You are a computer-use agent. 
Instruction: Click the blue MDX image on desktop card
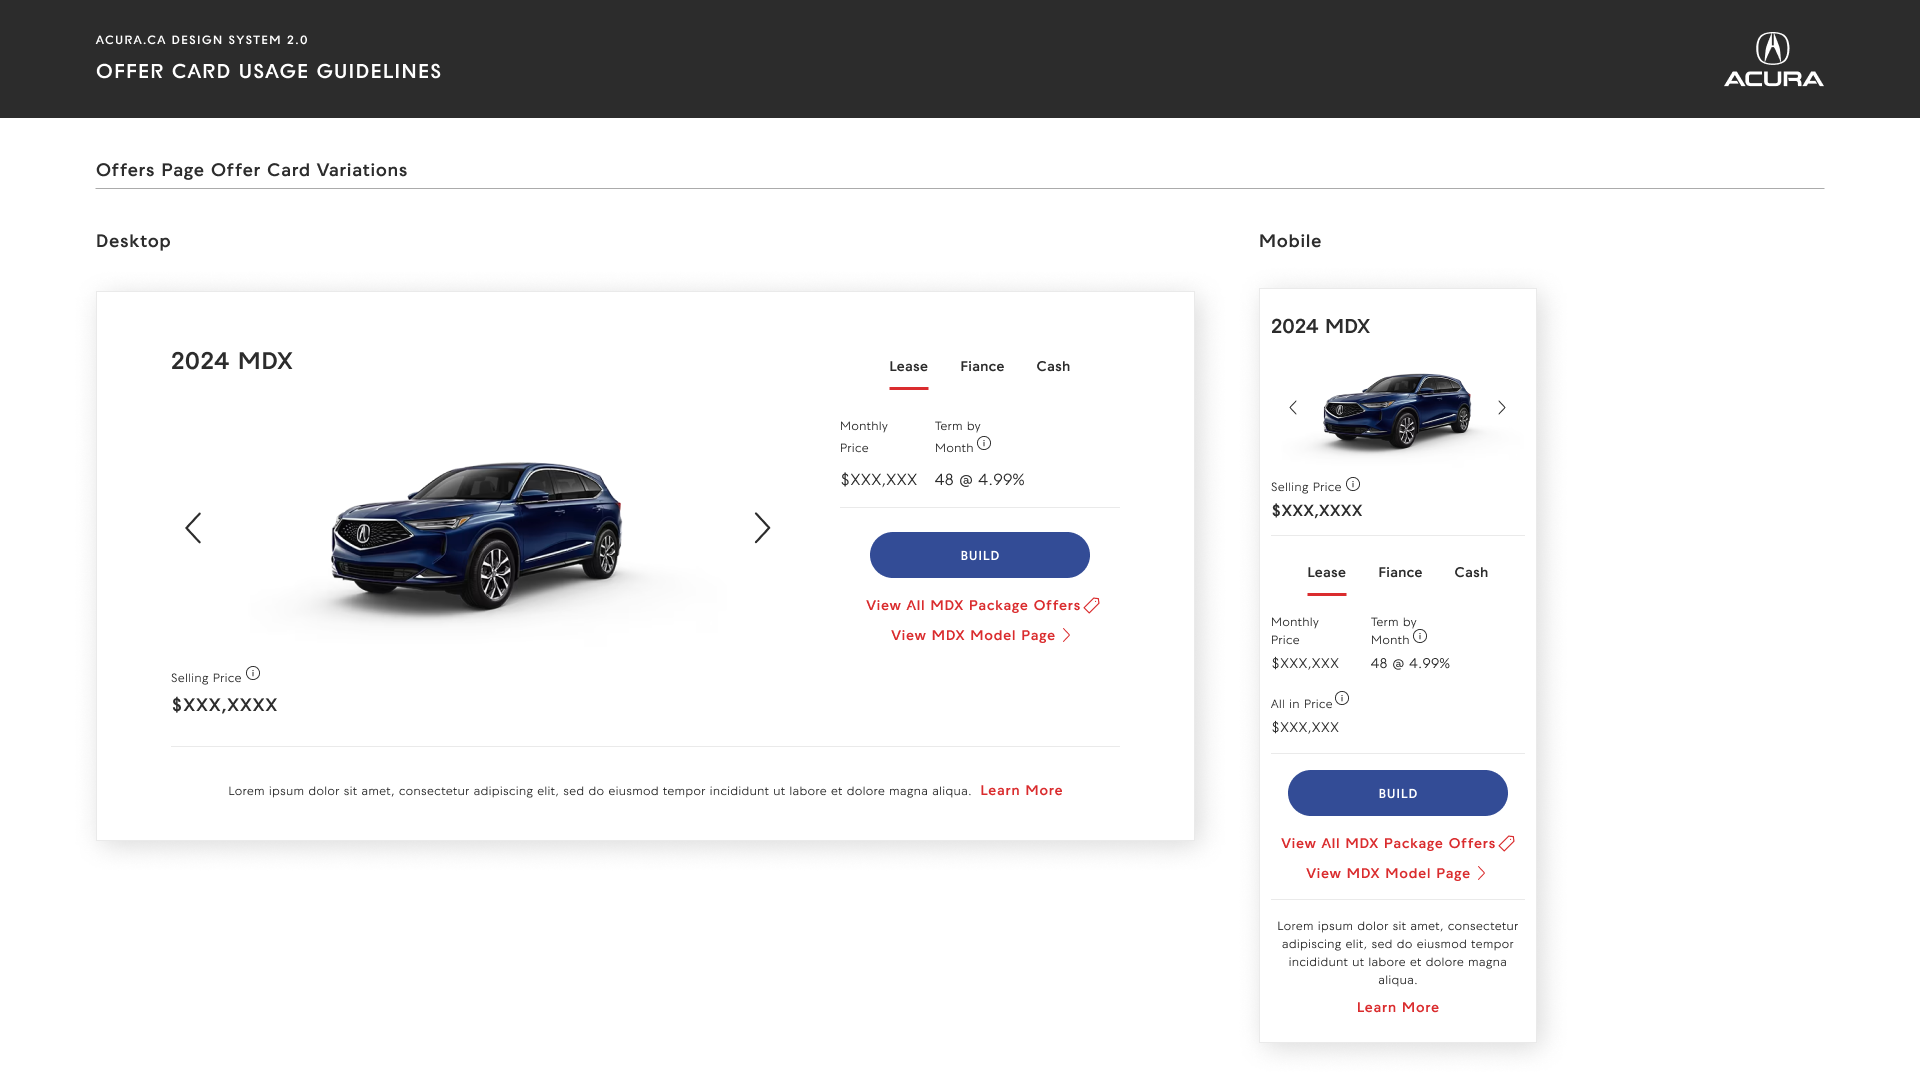pos(477,535)
